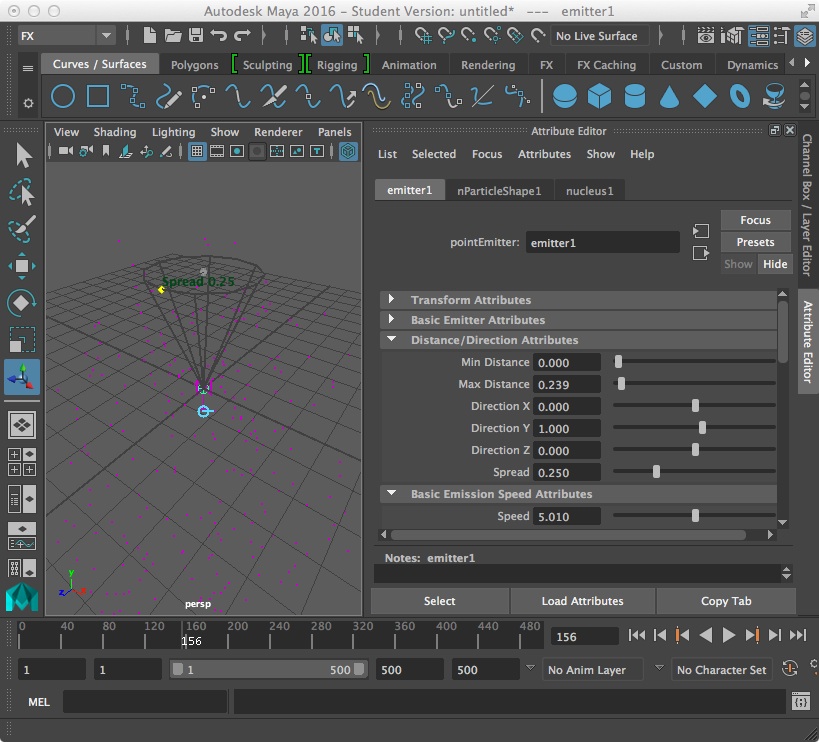Image resolution: width=819 pixels, height=742 pixels.
Task: Select the NURBS circle shelf icon
Action: pyautogui.click(x=63, y=97)
